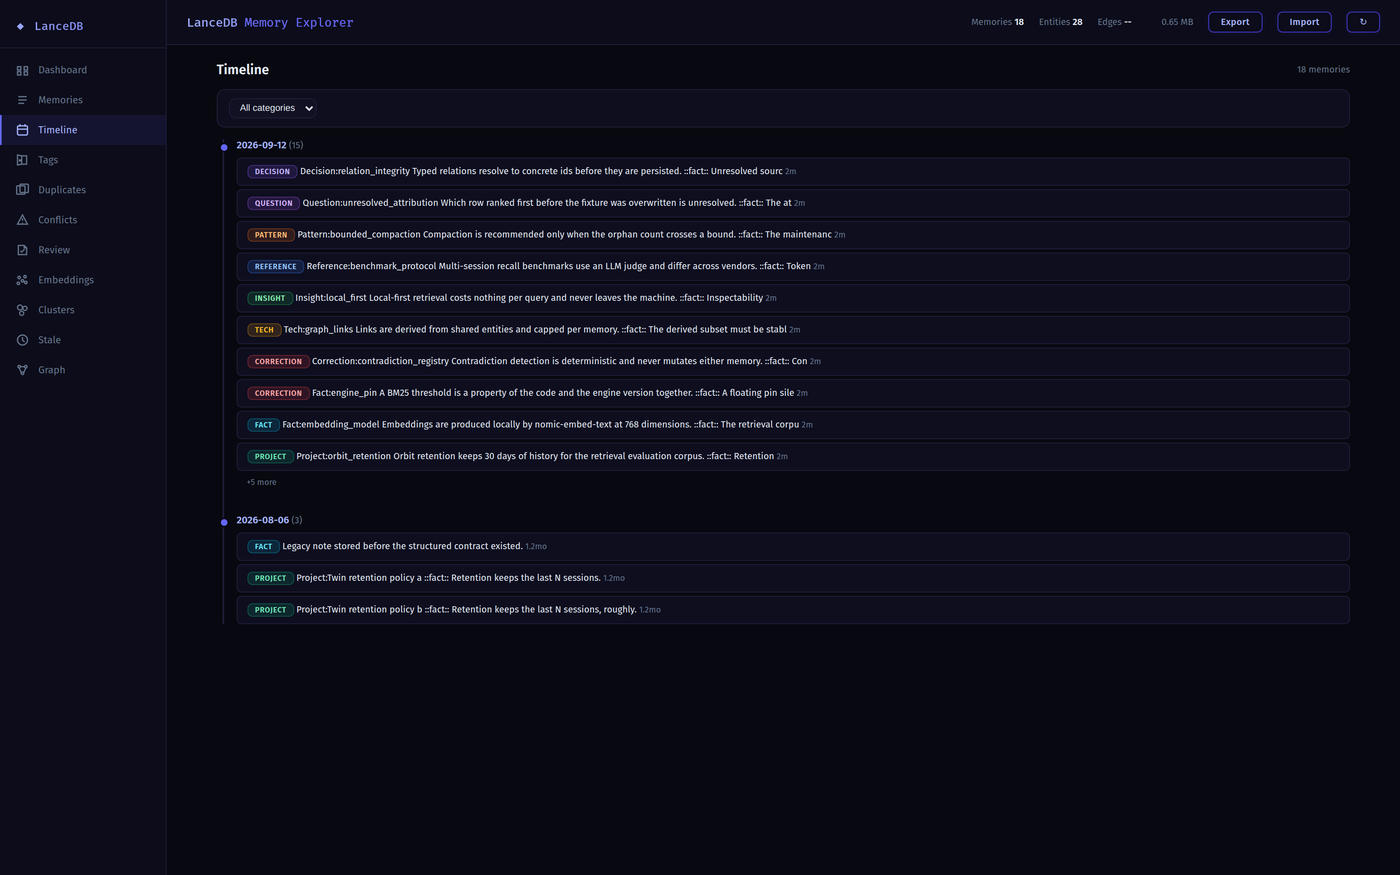
Task: Click the LanceDB diamond logo icon
Action: [20, 26]
